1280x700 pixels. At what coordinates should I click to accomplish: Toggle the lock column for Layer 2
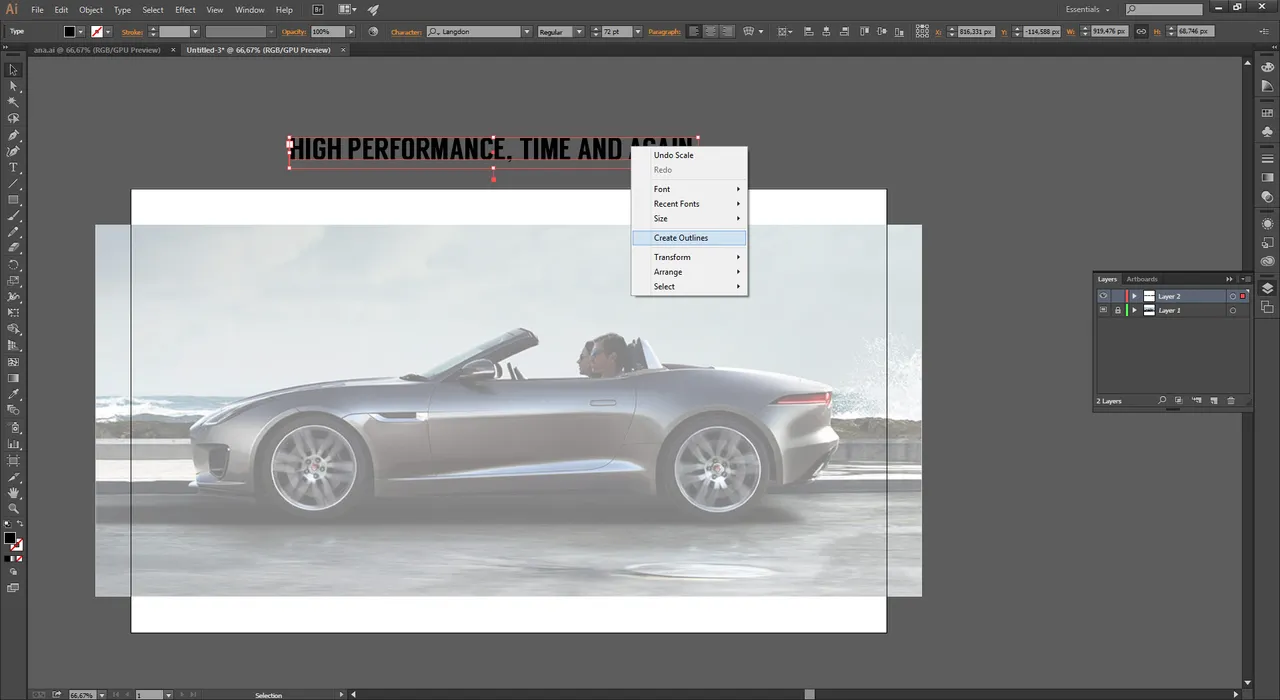point(1118,296)
